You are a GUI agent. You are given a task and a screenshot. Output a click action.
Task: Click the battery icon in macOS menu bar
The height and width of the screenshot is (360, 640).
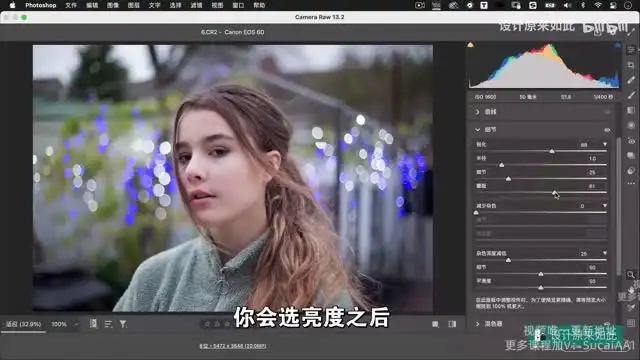click(550, 5)
